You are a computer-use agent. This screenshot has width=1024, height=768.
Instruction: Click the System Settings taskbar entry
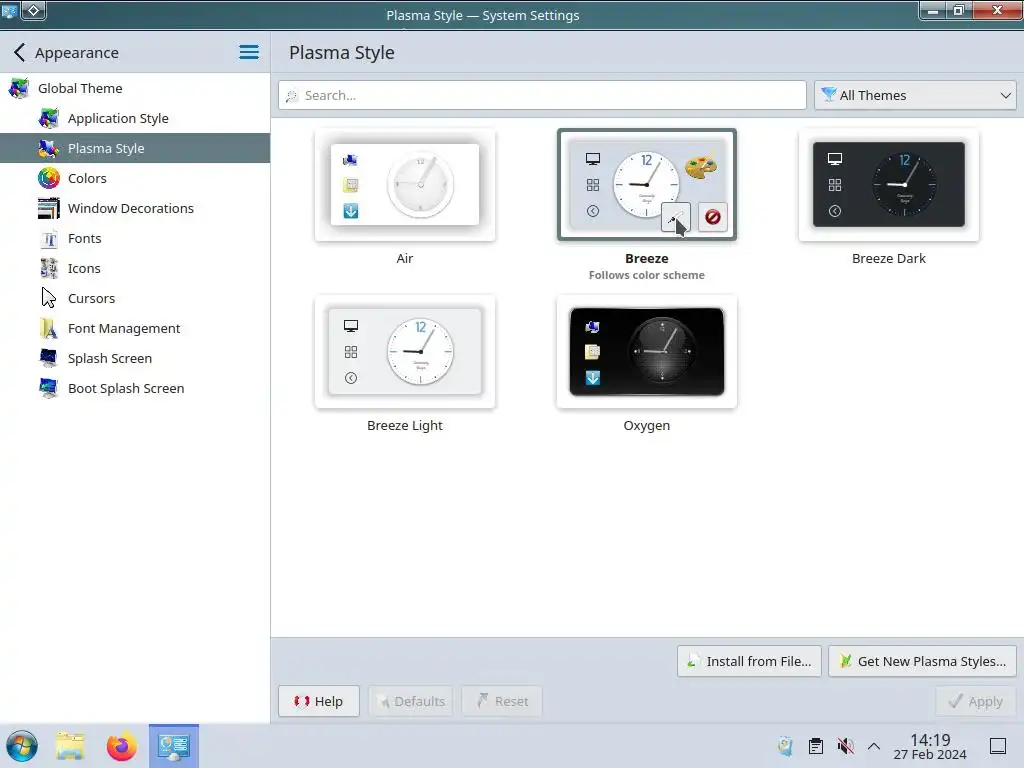[174, 746]
